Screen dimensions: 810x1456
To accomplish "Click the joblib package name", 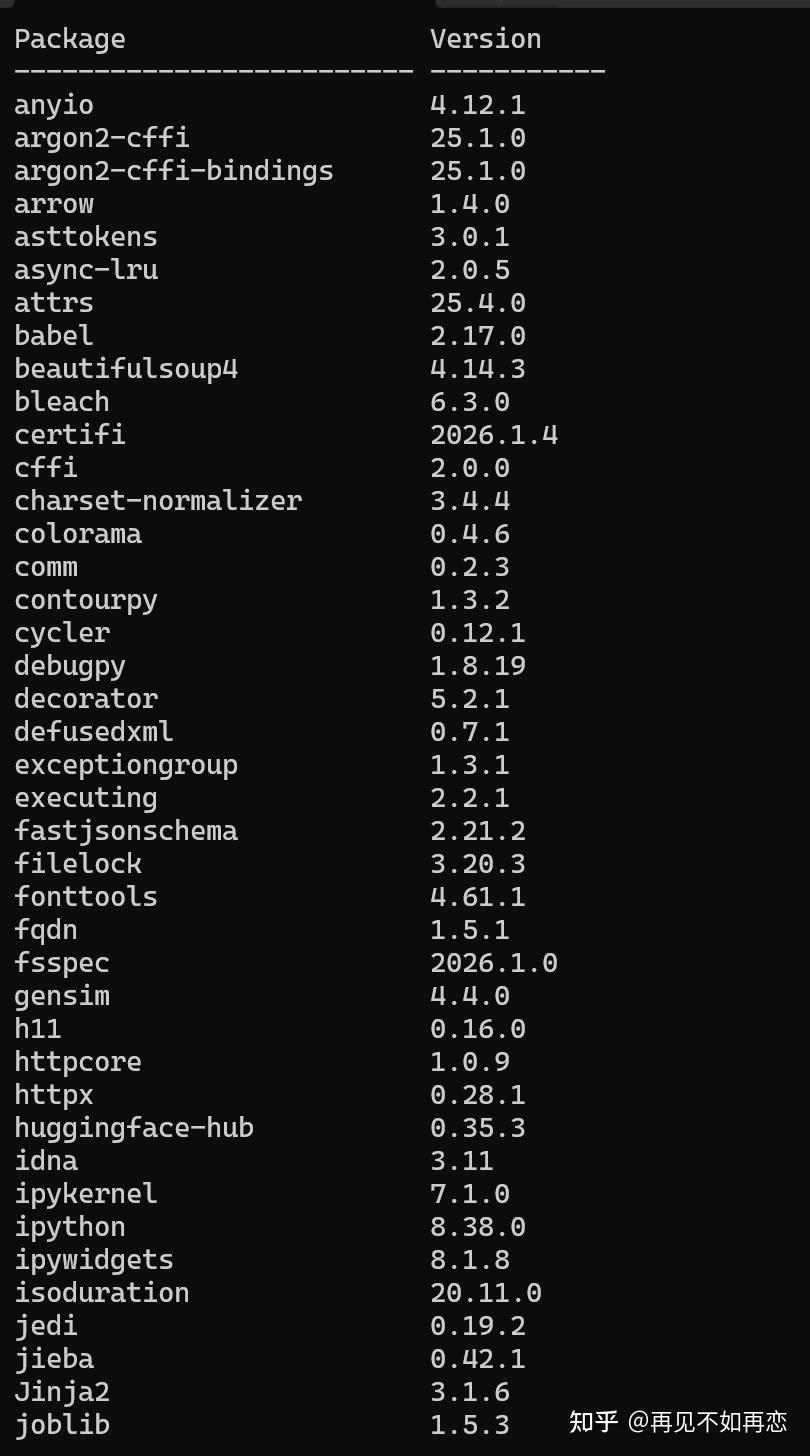I will [x=62, y=1425].
